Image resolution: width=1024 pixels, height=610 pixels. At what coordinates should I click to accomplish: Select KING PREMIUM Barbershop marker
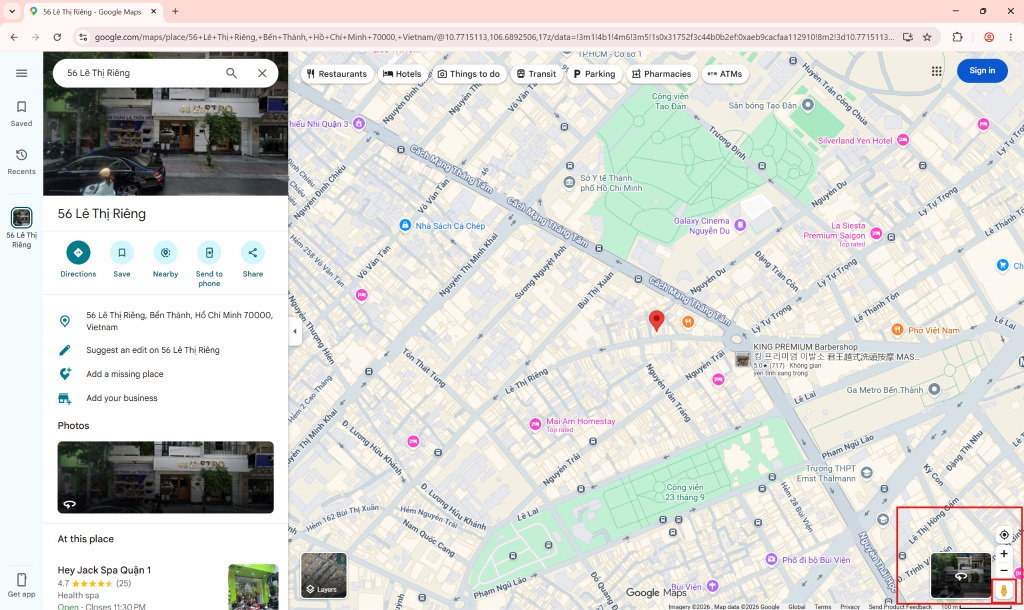pos(743,359)
